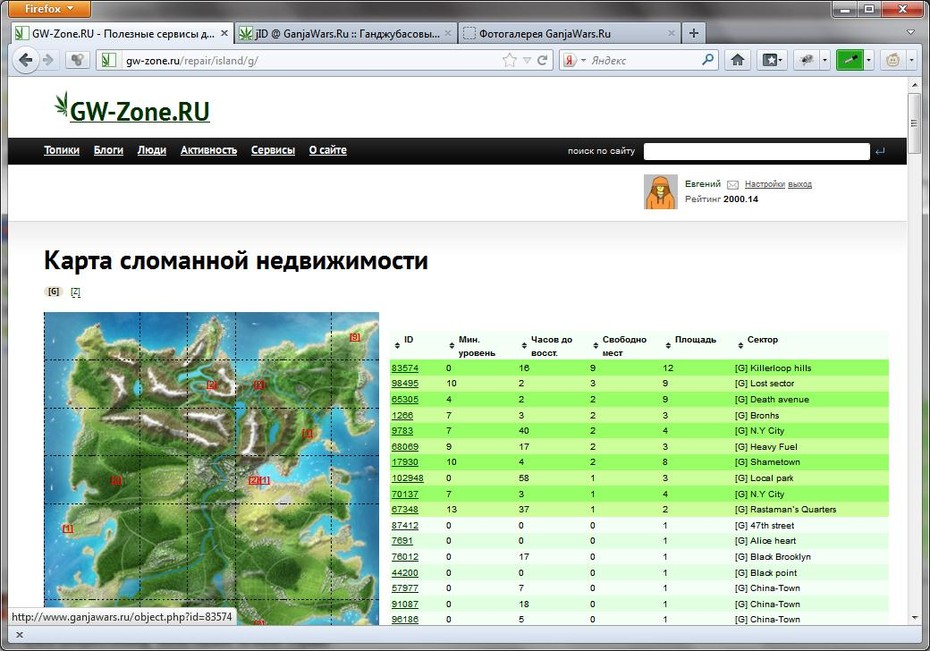Open the mail envelope icon beside Евгений
The height and width of the screenshot is (651, 930).
pyautogui.click(x=732, y=184)
